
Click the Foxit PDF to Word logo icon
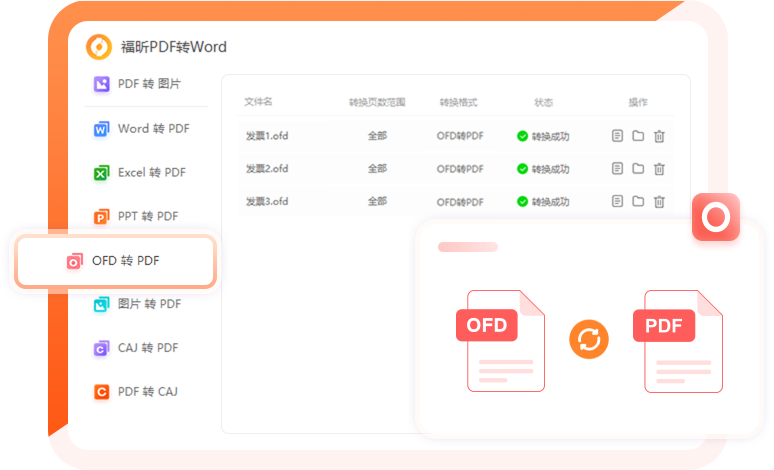pos(99,46)
